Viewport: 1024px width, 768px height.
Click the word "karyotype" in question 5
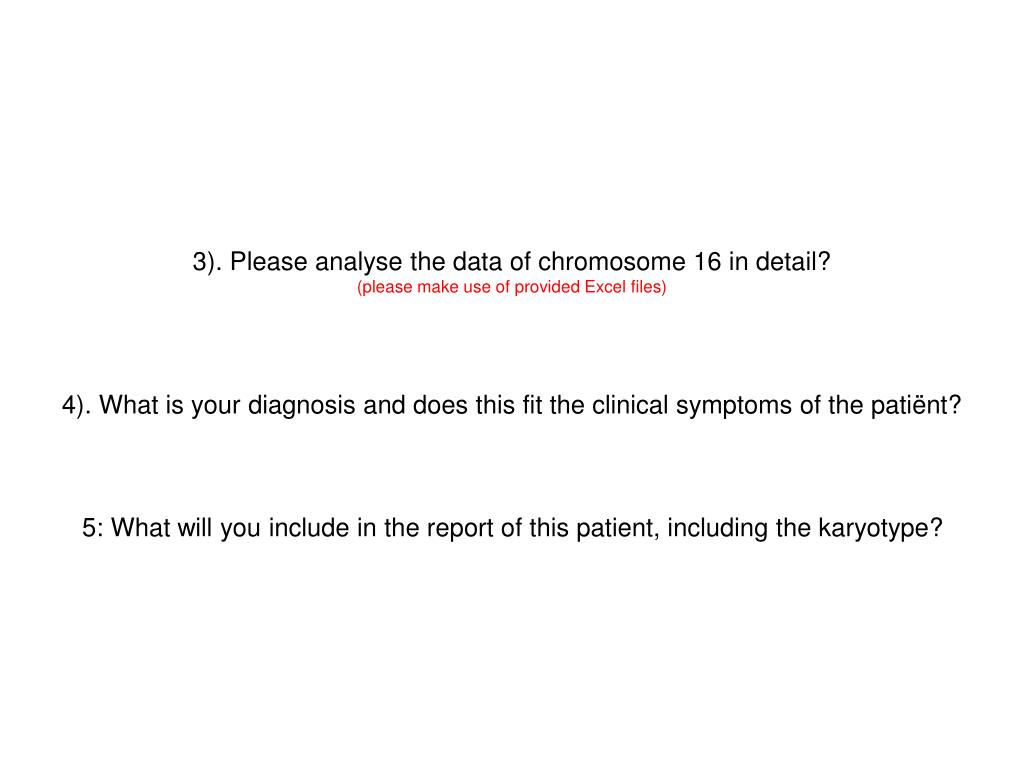[880, 528]
